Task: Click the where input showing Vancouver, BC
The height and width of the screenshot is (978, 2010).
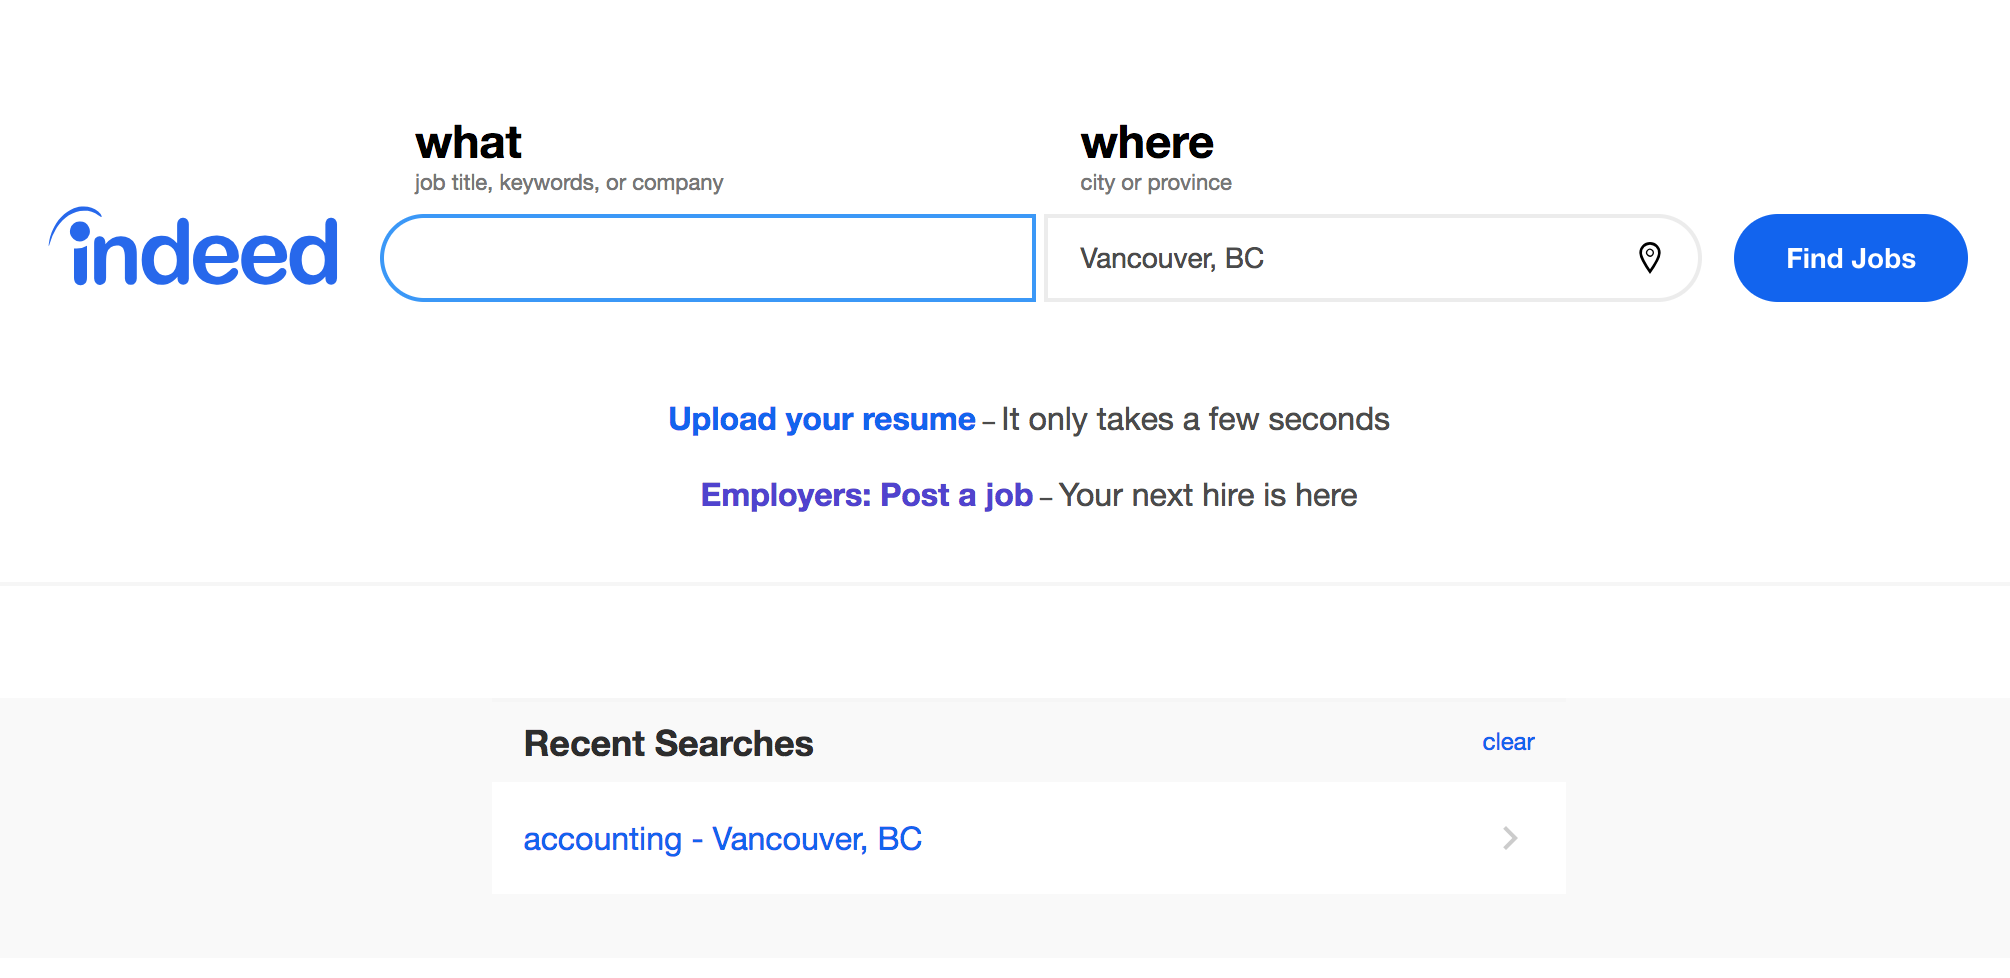Action: [x=1300, y=258]
